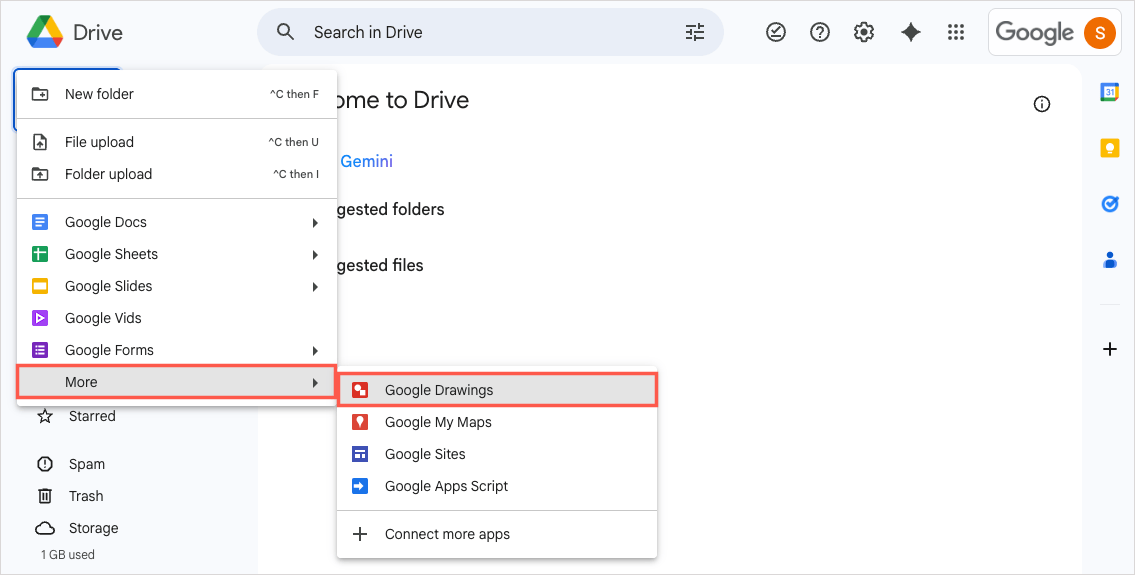The height and width of the screenshot is (575, 1135).
Task: Expand the Google Forms submenu arrow
Action: pyautogui.click(x=315, y=350)
